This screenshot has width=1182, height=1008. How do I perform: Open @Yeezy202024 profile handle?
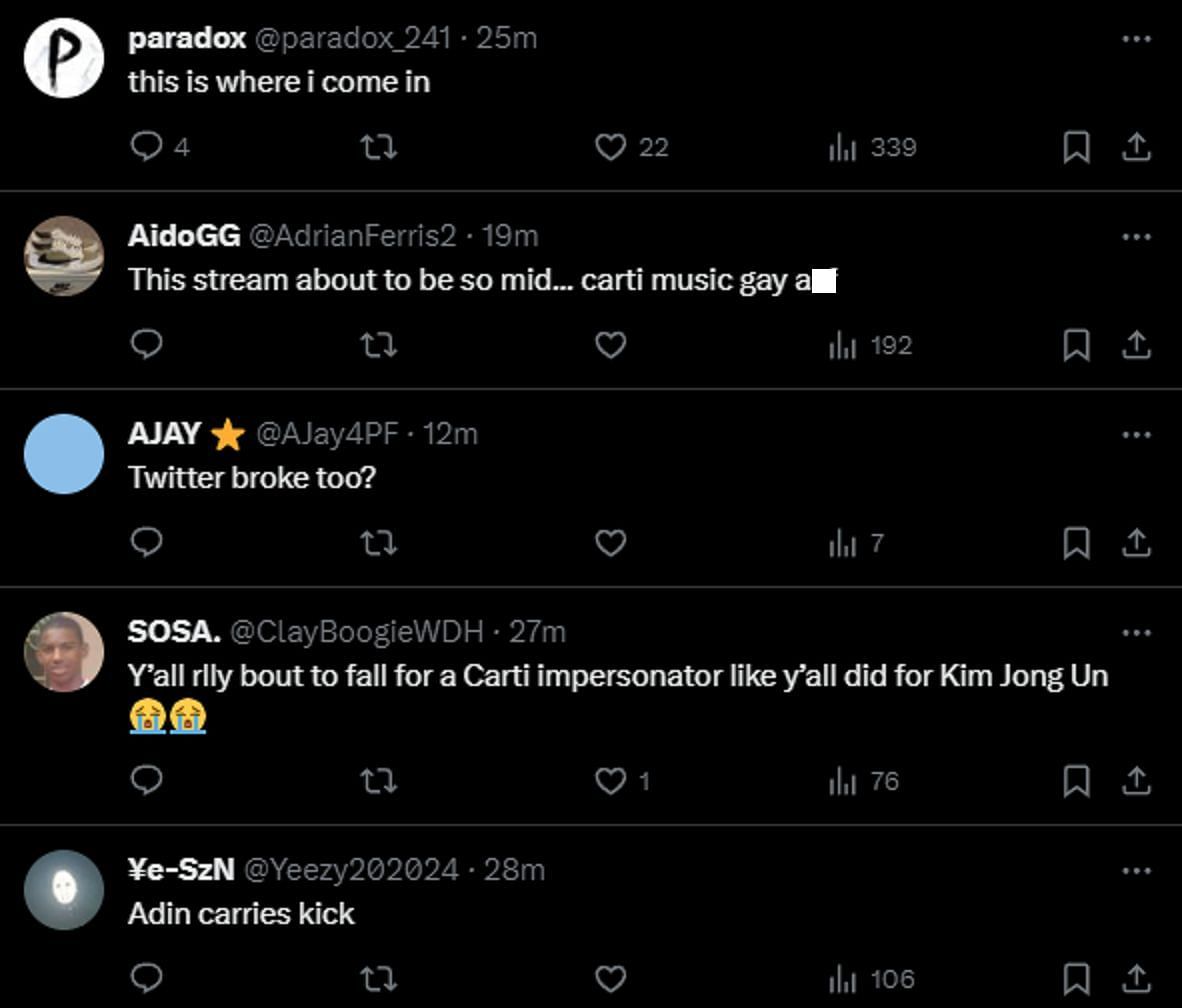[351, 870]
